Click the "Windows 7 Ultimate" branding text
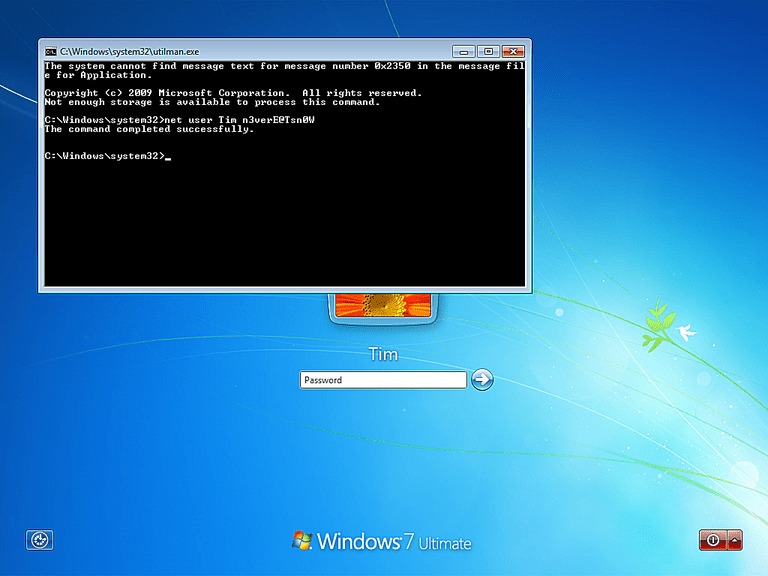The width and height of the screenshot is (768, 576). (x=394, y=542)
